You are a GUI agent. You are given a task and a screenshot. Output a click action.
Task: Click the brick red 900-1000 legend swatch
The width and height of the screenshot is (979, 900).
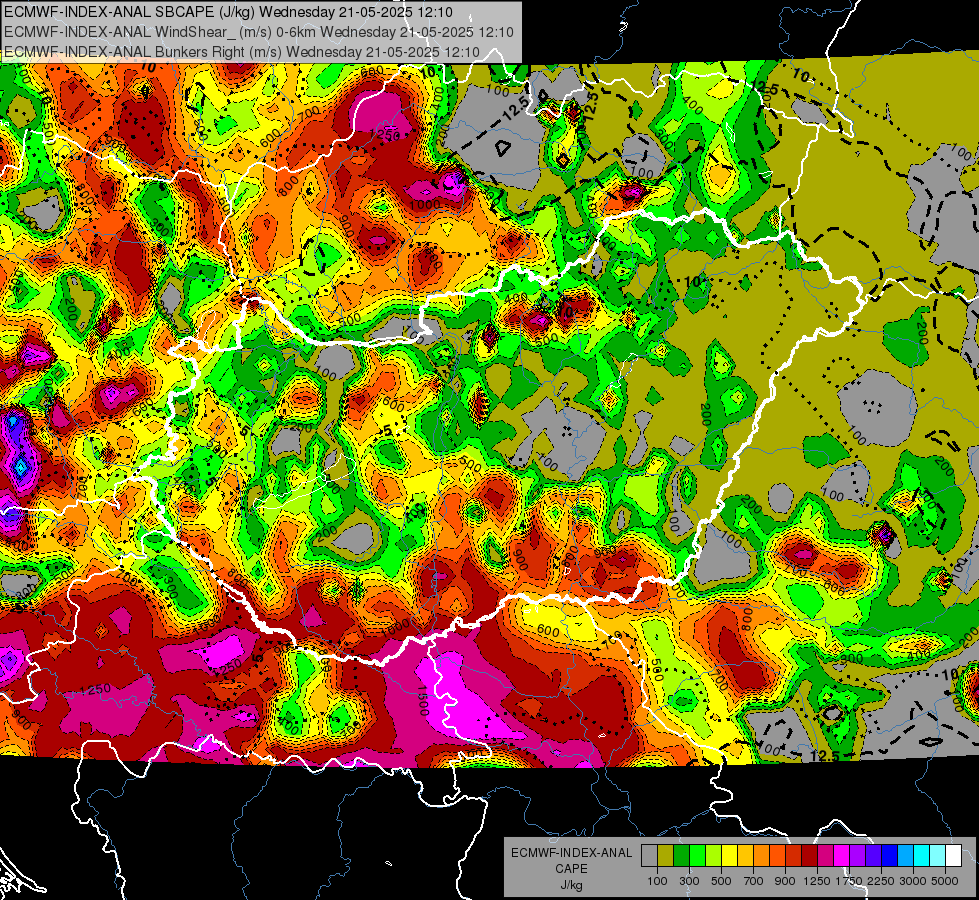pos(794,855)
